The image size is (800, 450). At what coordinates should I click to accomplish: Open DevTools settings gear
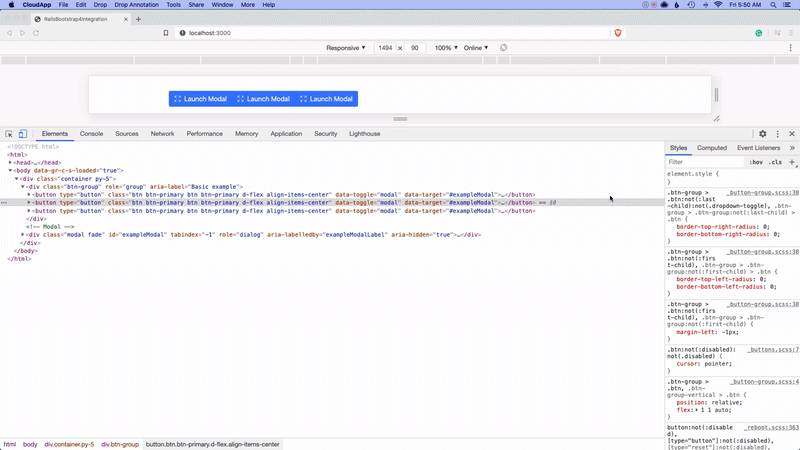pos(762,134)
